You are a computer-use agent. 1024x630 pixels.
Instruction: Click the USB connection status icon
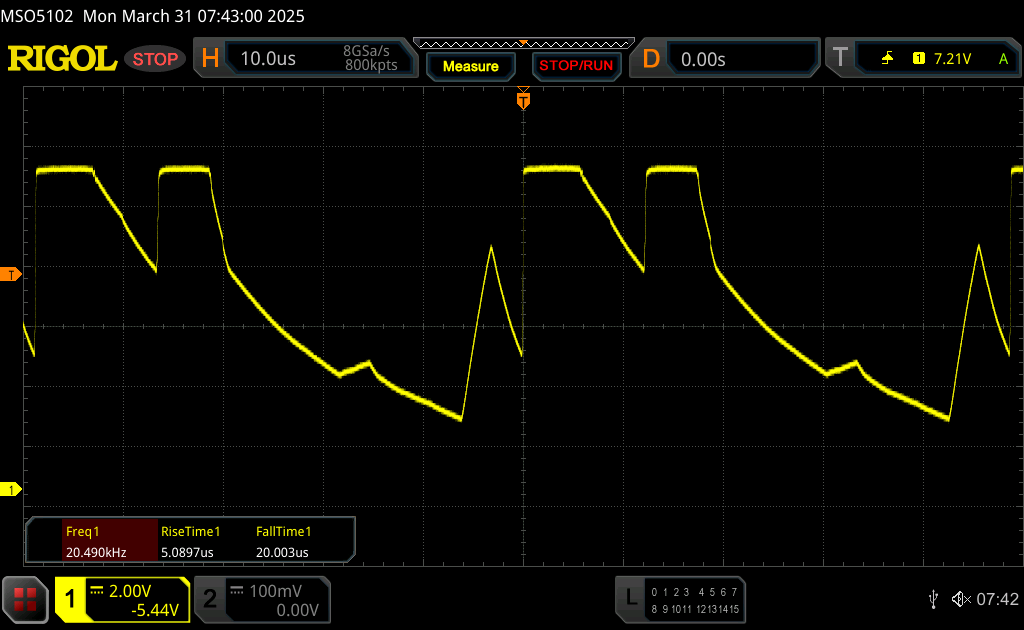tap(933, 598)
